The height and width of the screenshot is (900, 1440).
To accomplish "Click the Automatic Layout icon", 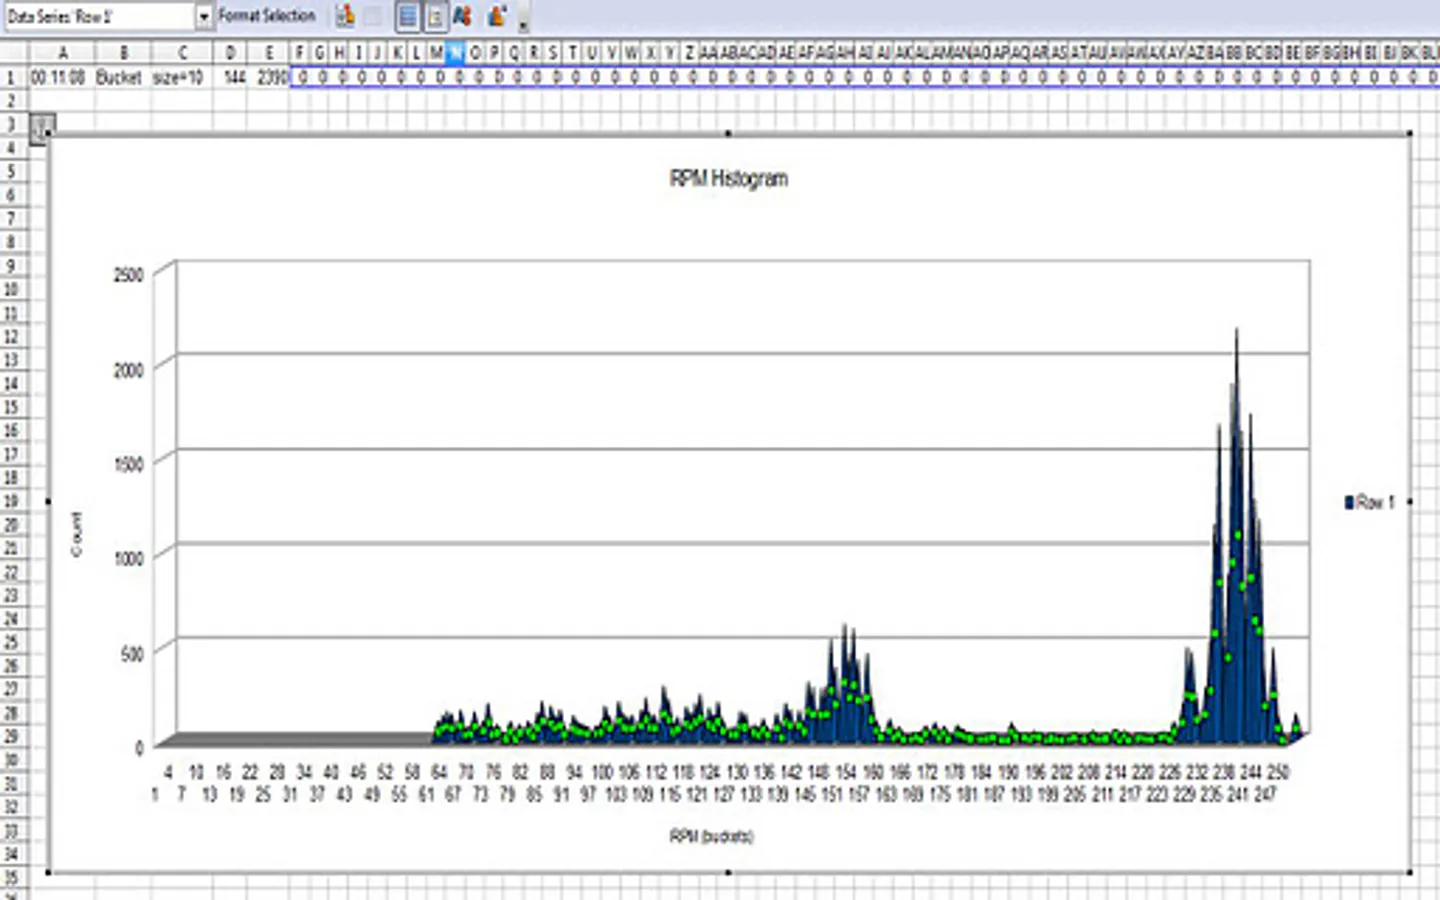I will pyautogui.click(x=496, y=16).
